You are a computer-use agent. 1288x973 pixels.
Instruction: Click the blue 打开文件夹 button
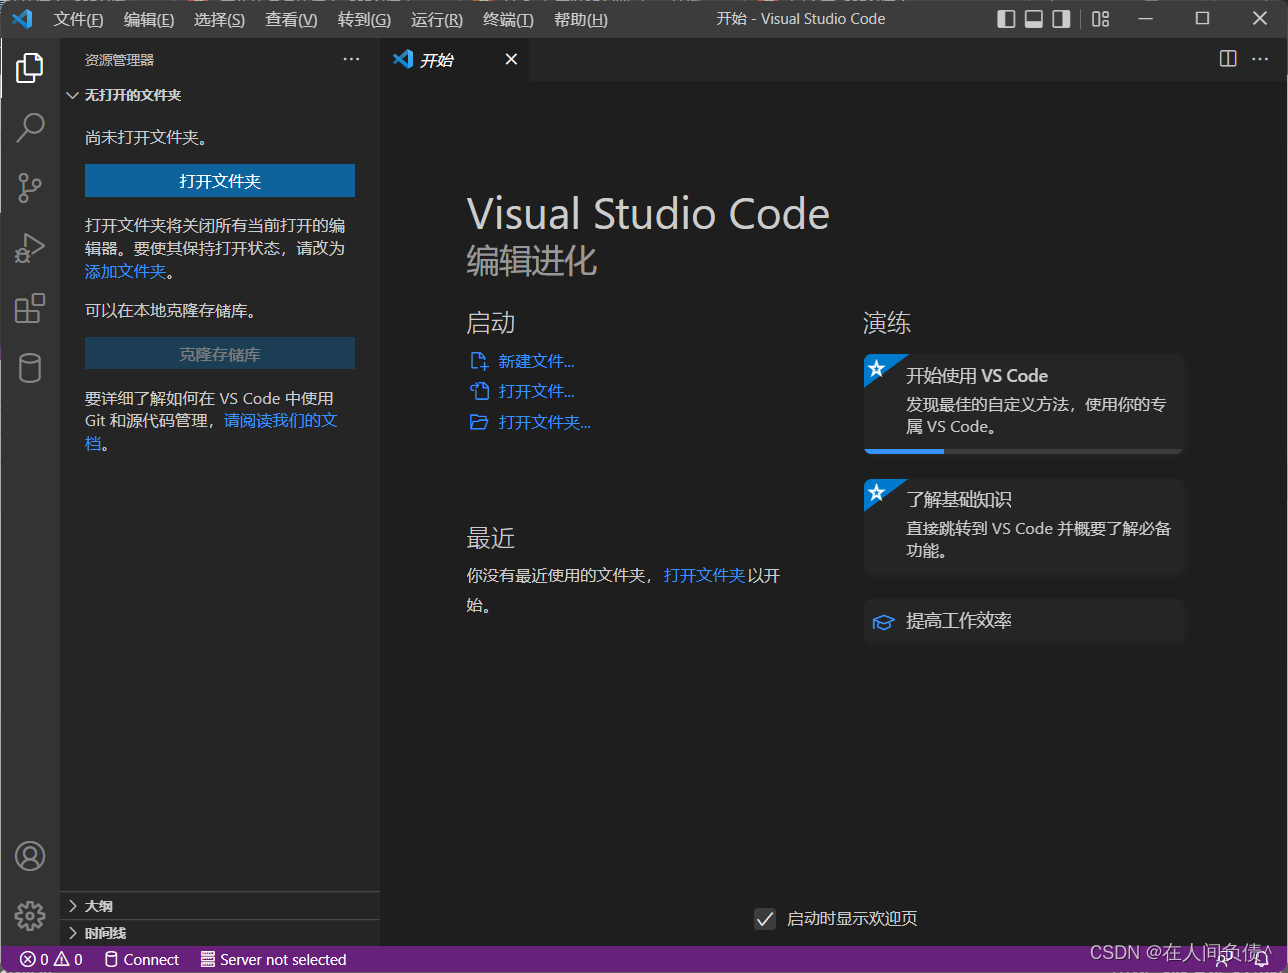pyautogui.click(x=220, y=181)
